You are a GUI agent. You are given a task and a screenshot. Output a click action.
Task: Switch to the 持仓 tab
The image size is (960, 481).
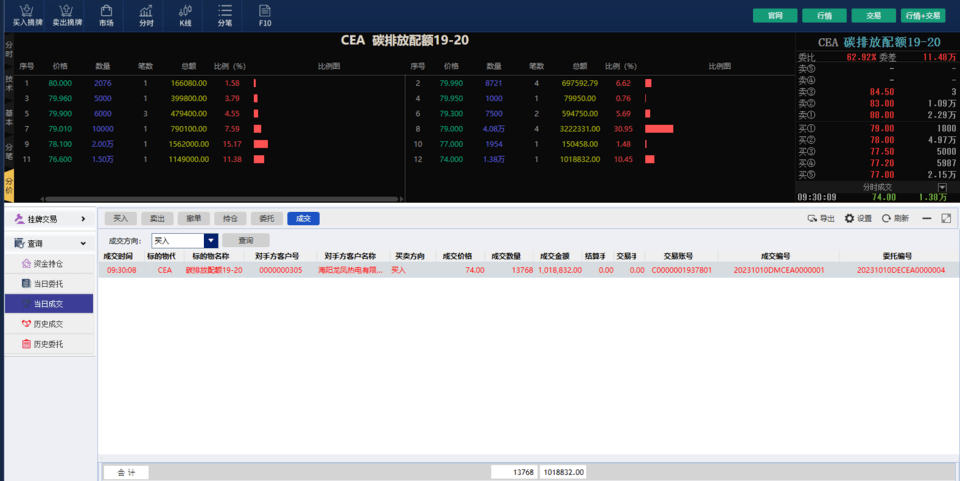click(x=230, y=218)
